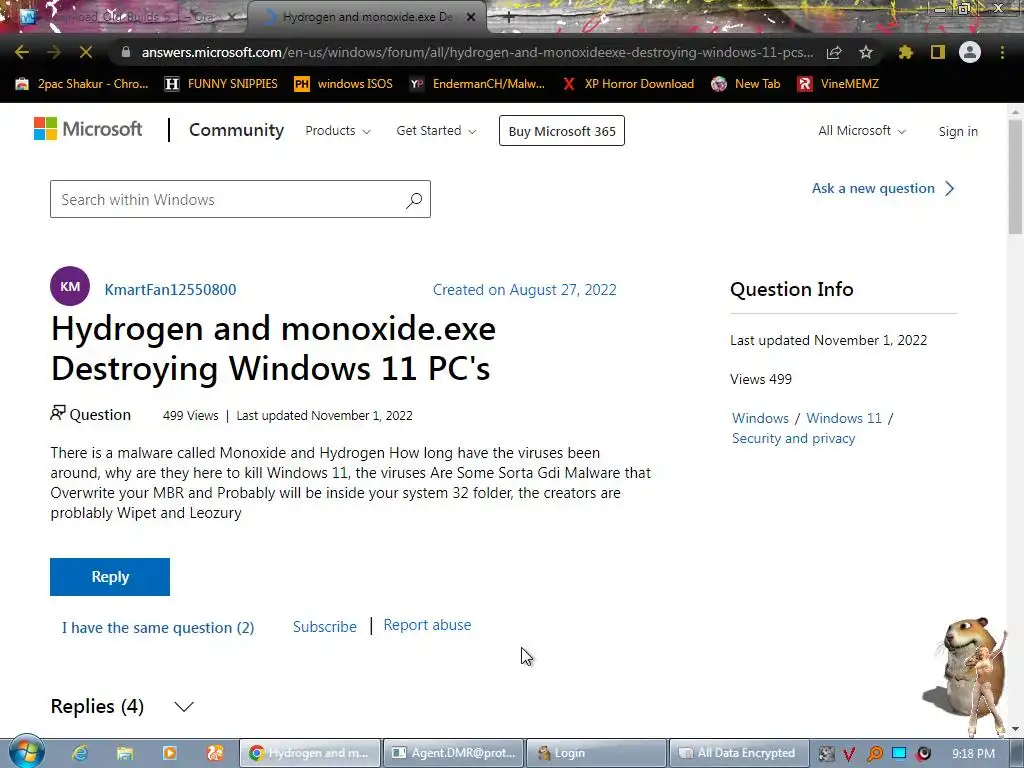Select the post title heading text

[x=273, y=348]
